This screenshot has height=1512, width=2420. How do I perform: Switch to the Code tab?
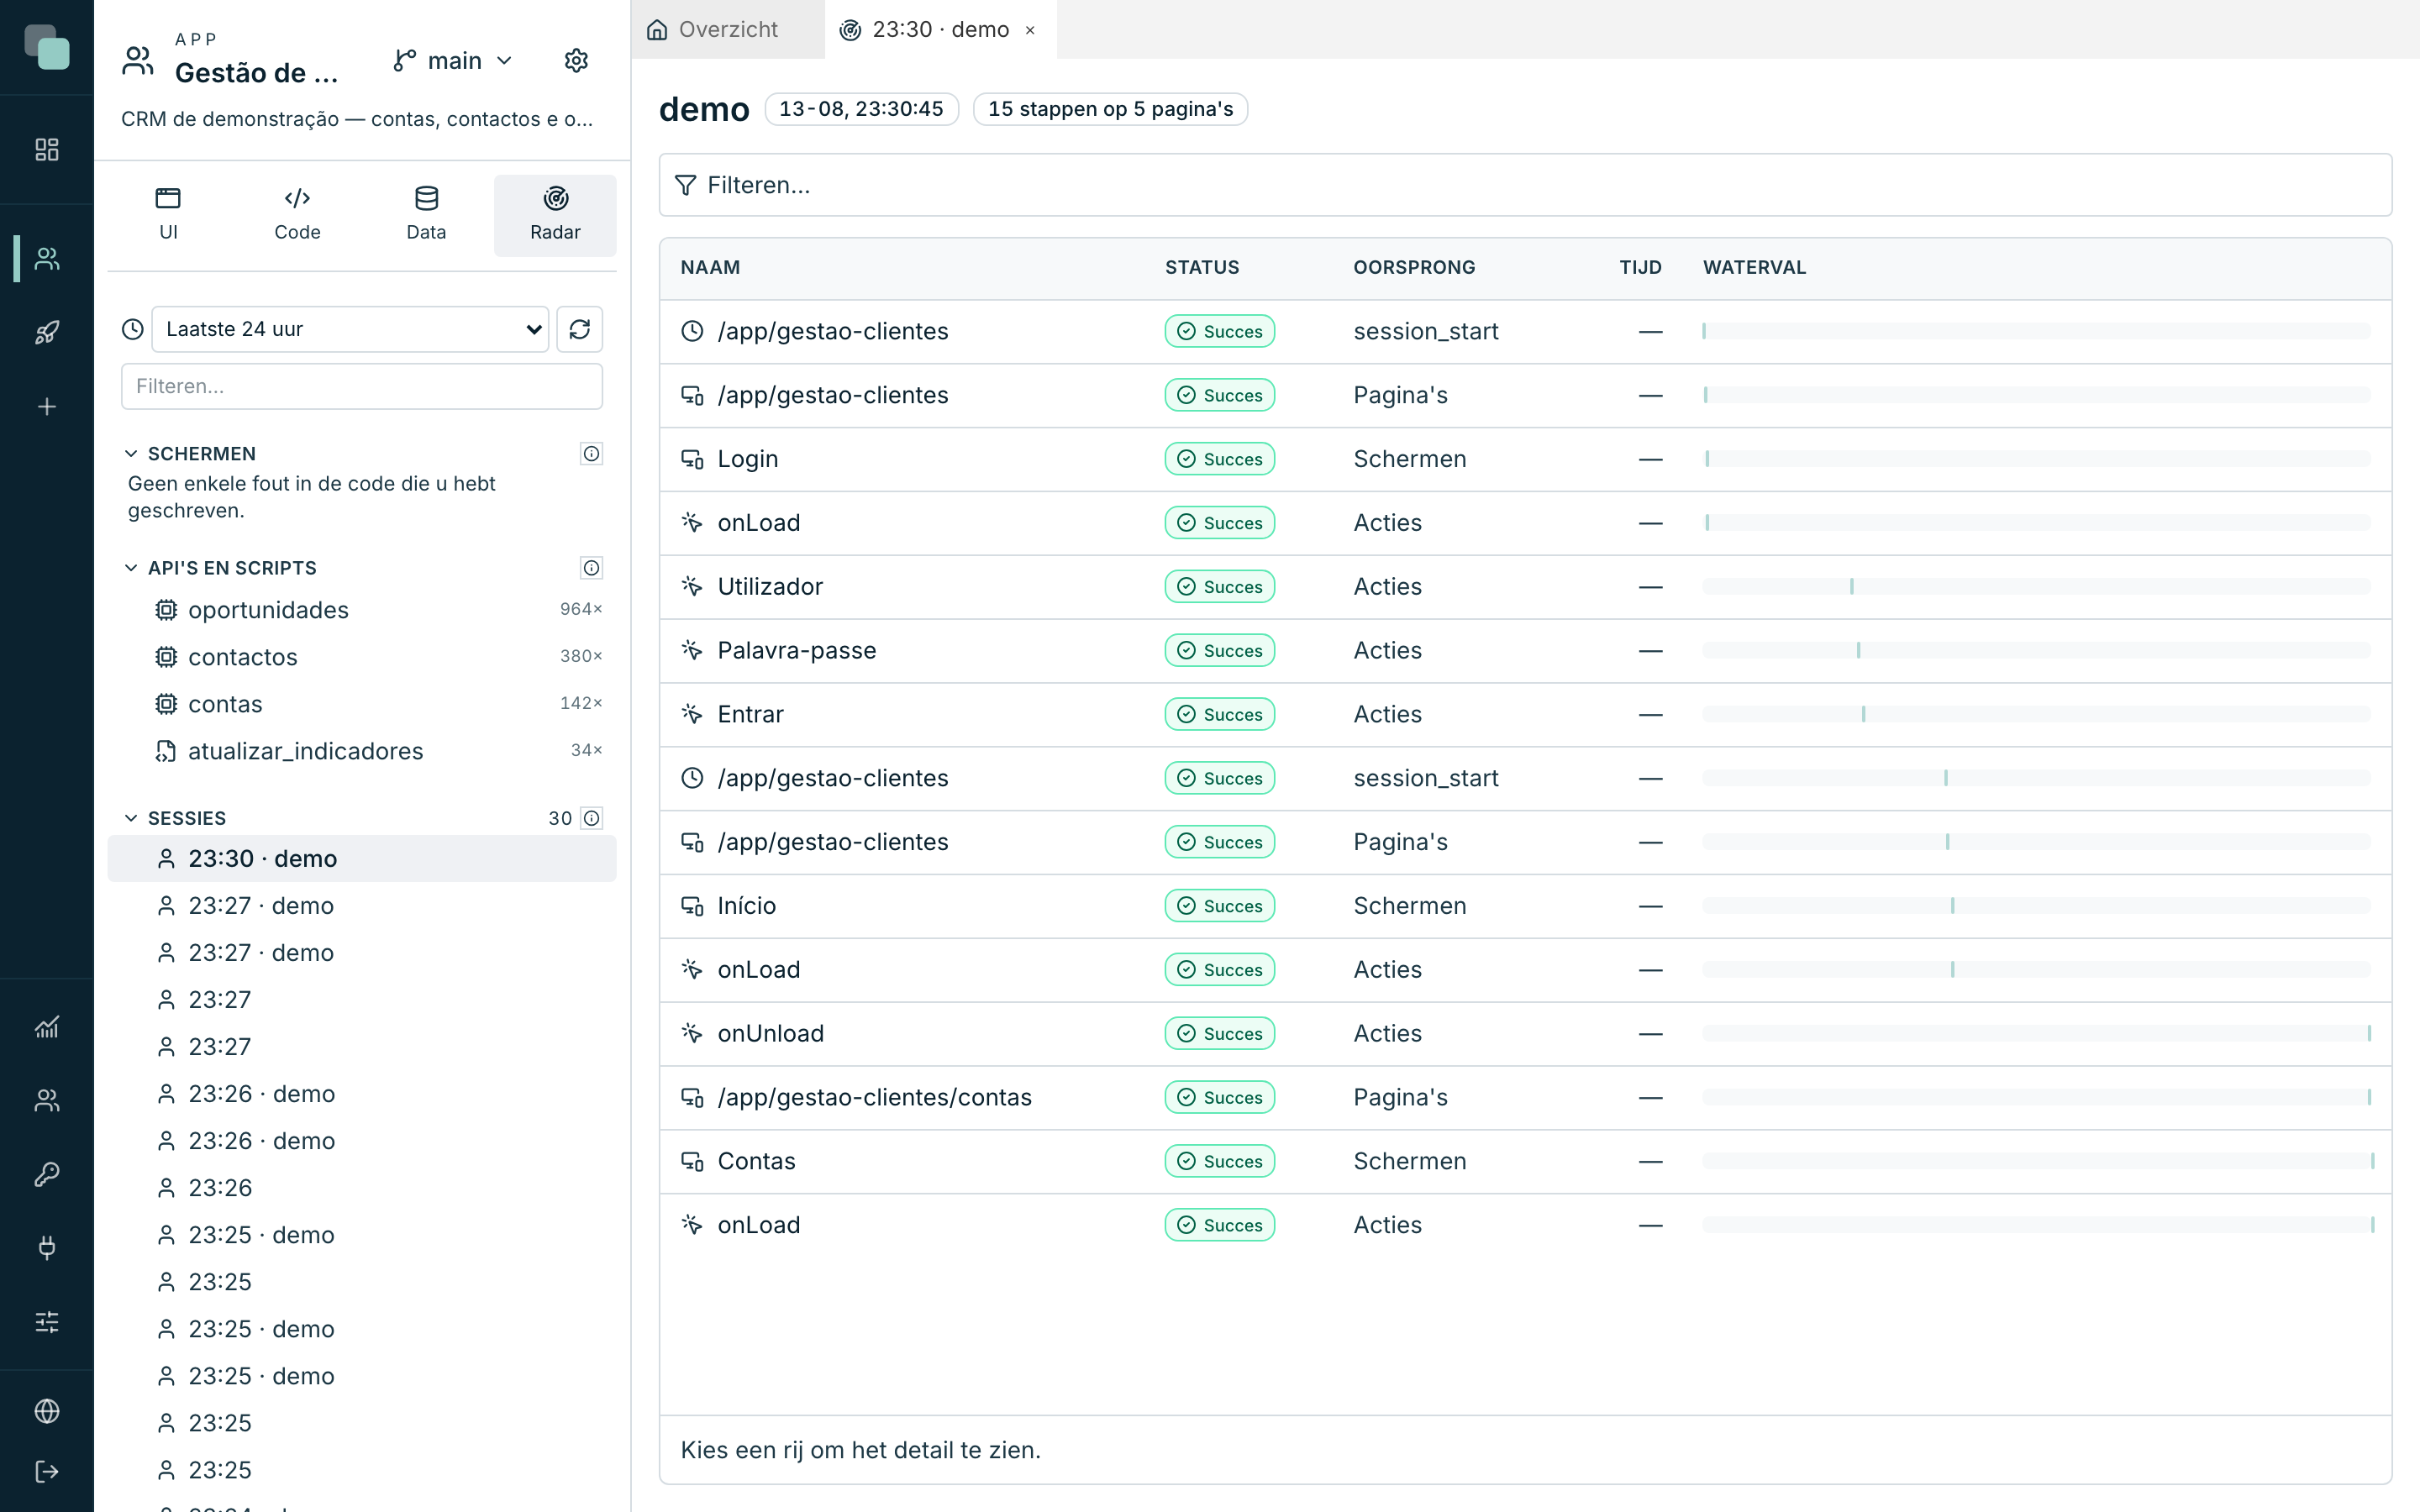tap(297, 215)
